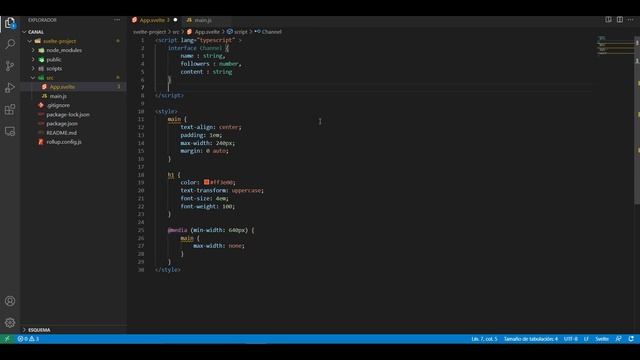Screen dimensions: 640x360
Task: Click the 'interface Channel' code text
Action: [x=195, y=48]
